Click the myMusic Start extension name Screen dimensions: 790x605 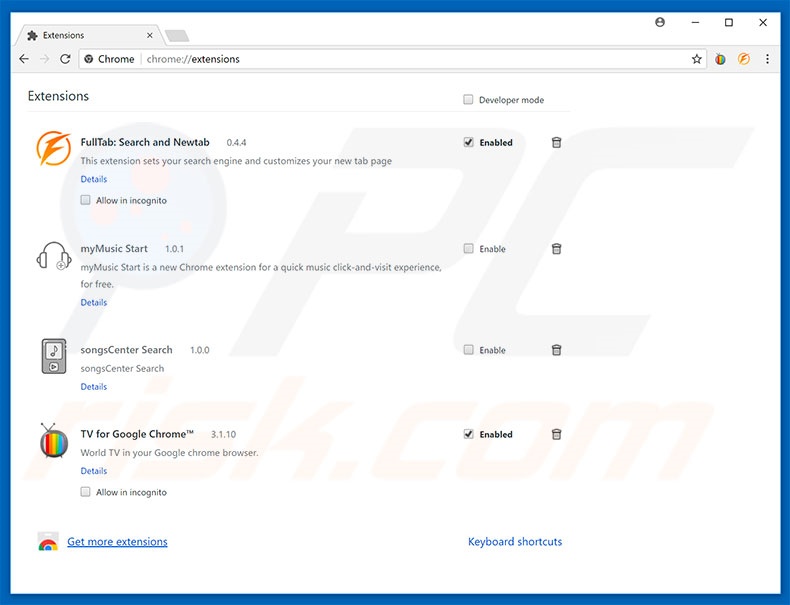click(114, 248)
